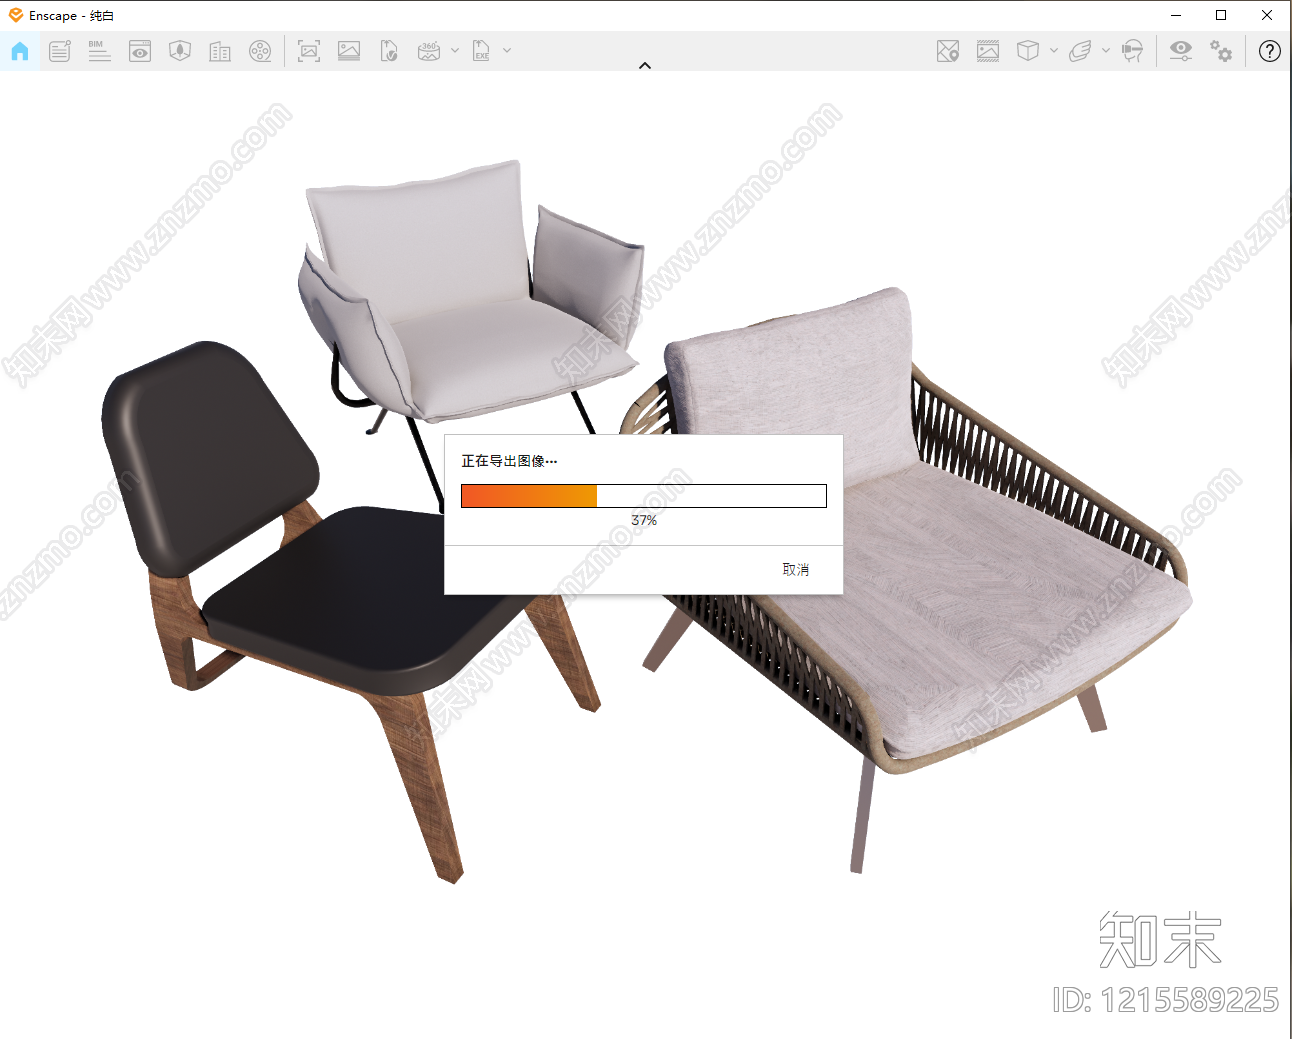Open the view management eye-window icon
Image resolution: width=1292 pixels, height=1039 pixels.
(140, 51)
